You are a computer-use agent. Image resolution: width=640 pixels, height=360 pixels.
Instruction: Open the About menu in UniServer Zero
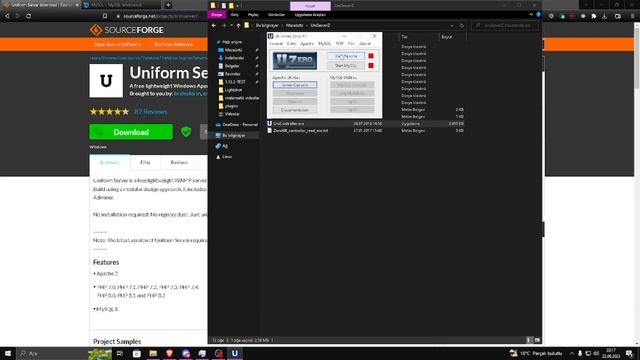coord(365,43)
